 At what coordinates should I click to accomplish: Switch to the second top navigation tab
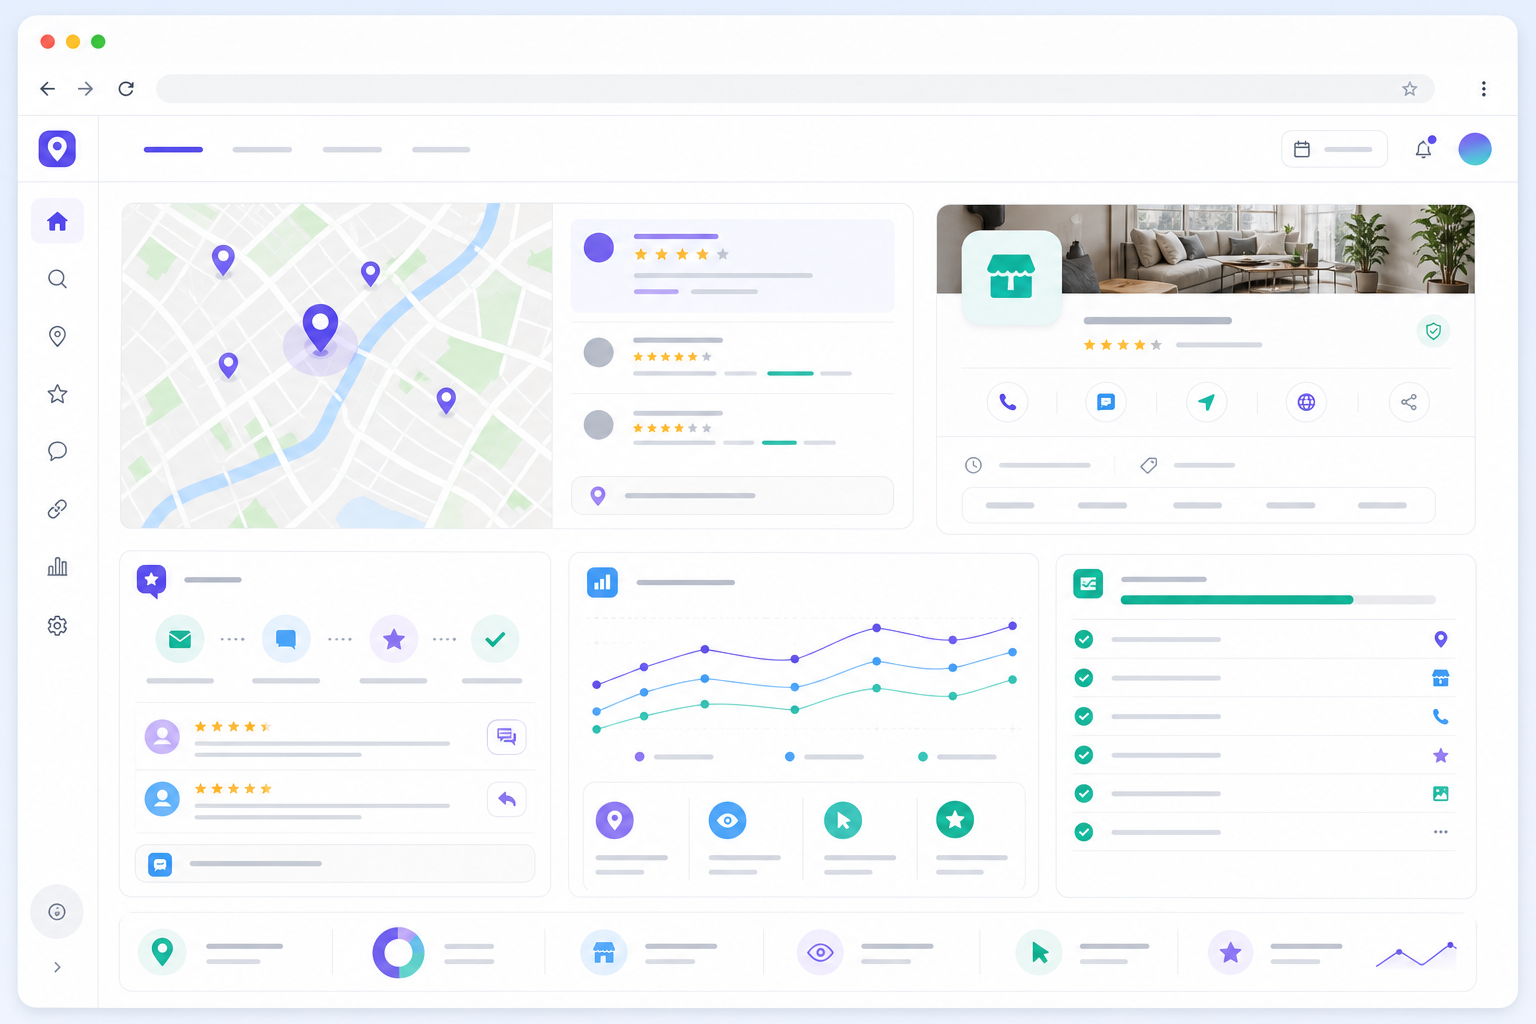point(262,149)
